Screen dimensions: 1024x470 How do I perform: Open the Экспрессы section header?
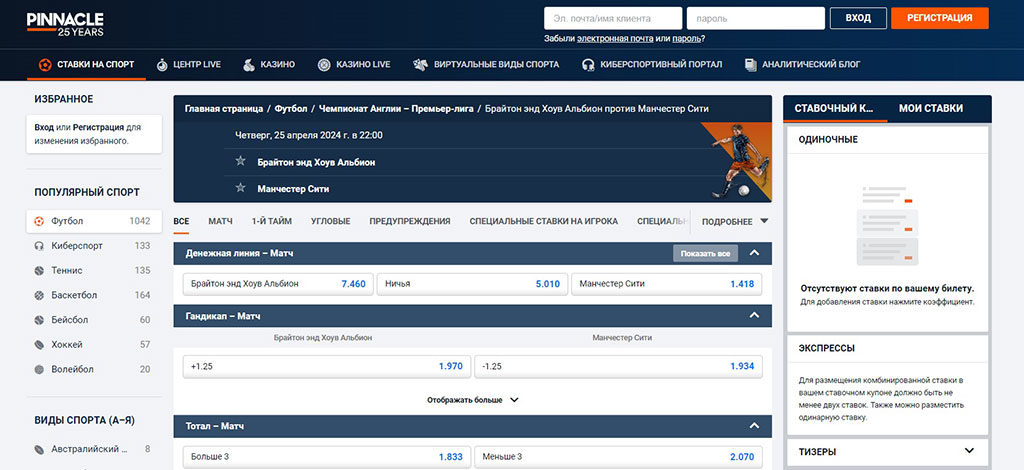coord(888,349)
